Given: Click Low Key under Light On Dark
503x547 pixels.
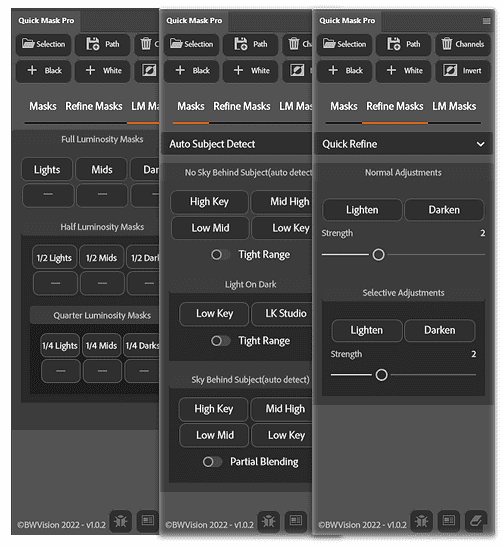Looking at the screenshot, I should [214, 314].
